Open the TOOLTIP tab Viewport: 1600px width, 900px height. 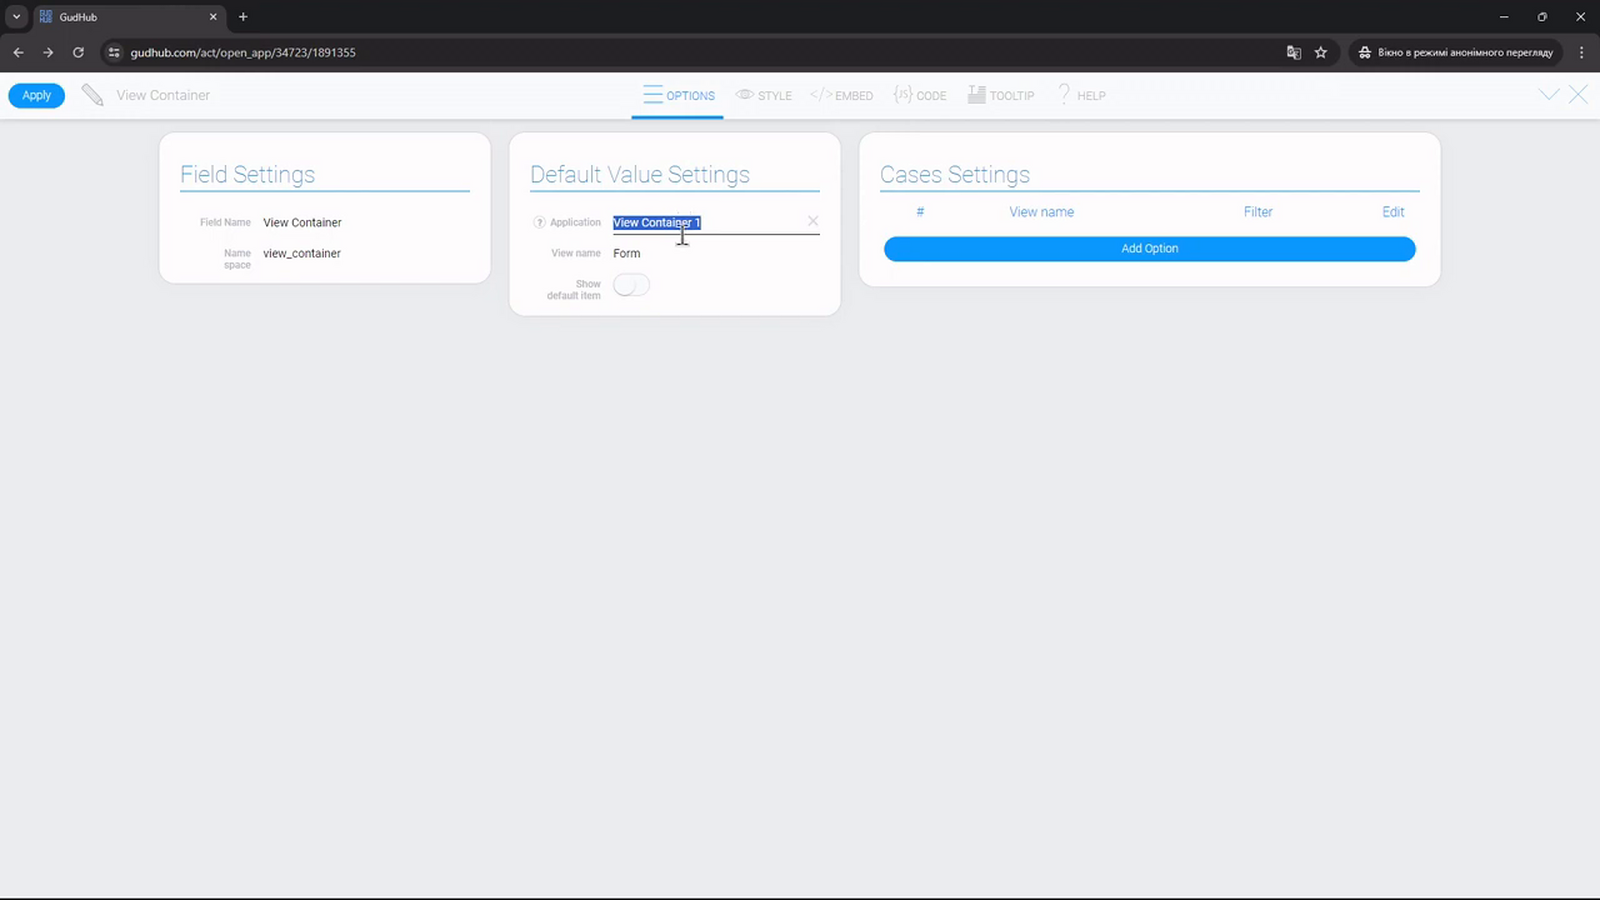1001,95
